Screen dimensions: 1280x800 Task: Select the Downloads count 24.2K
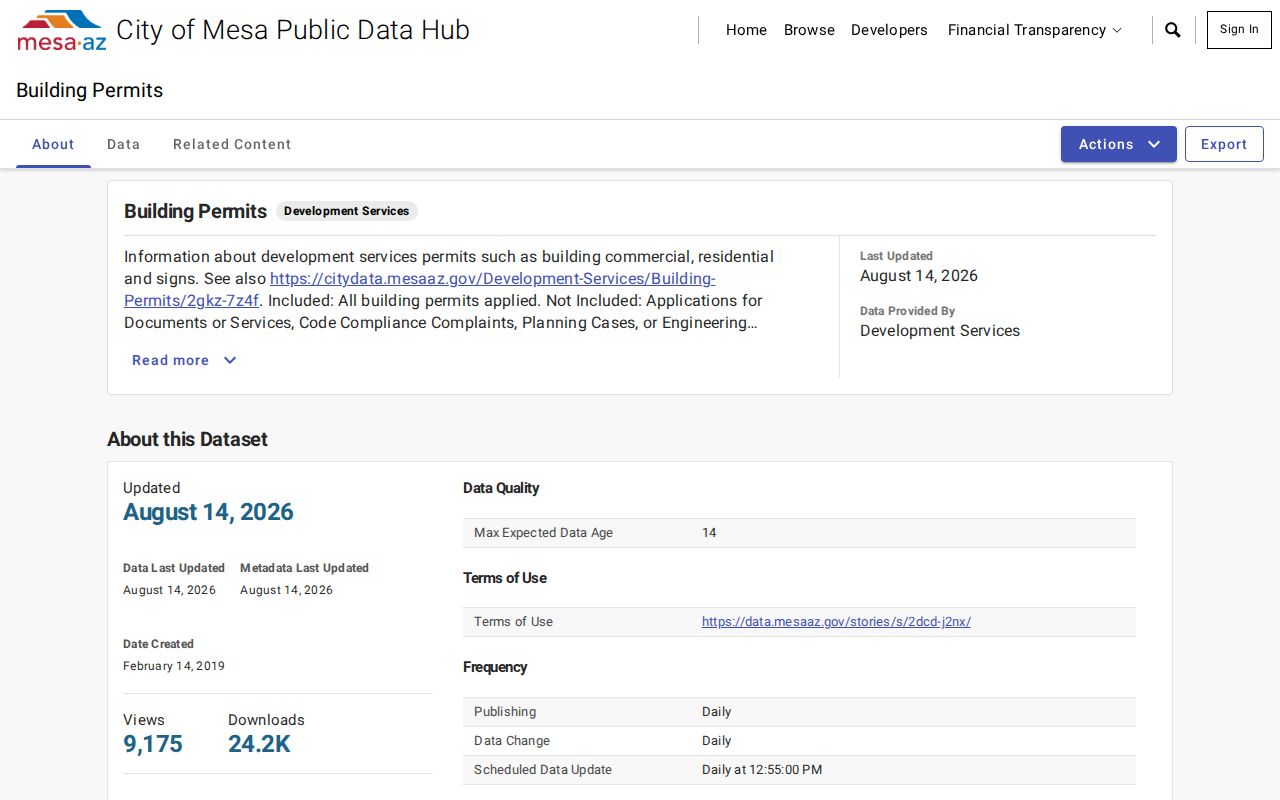tap(259, 744)
